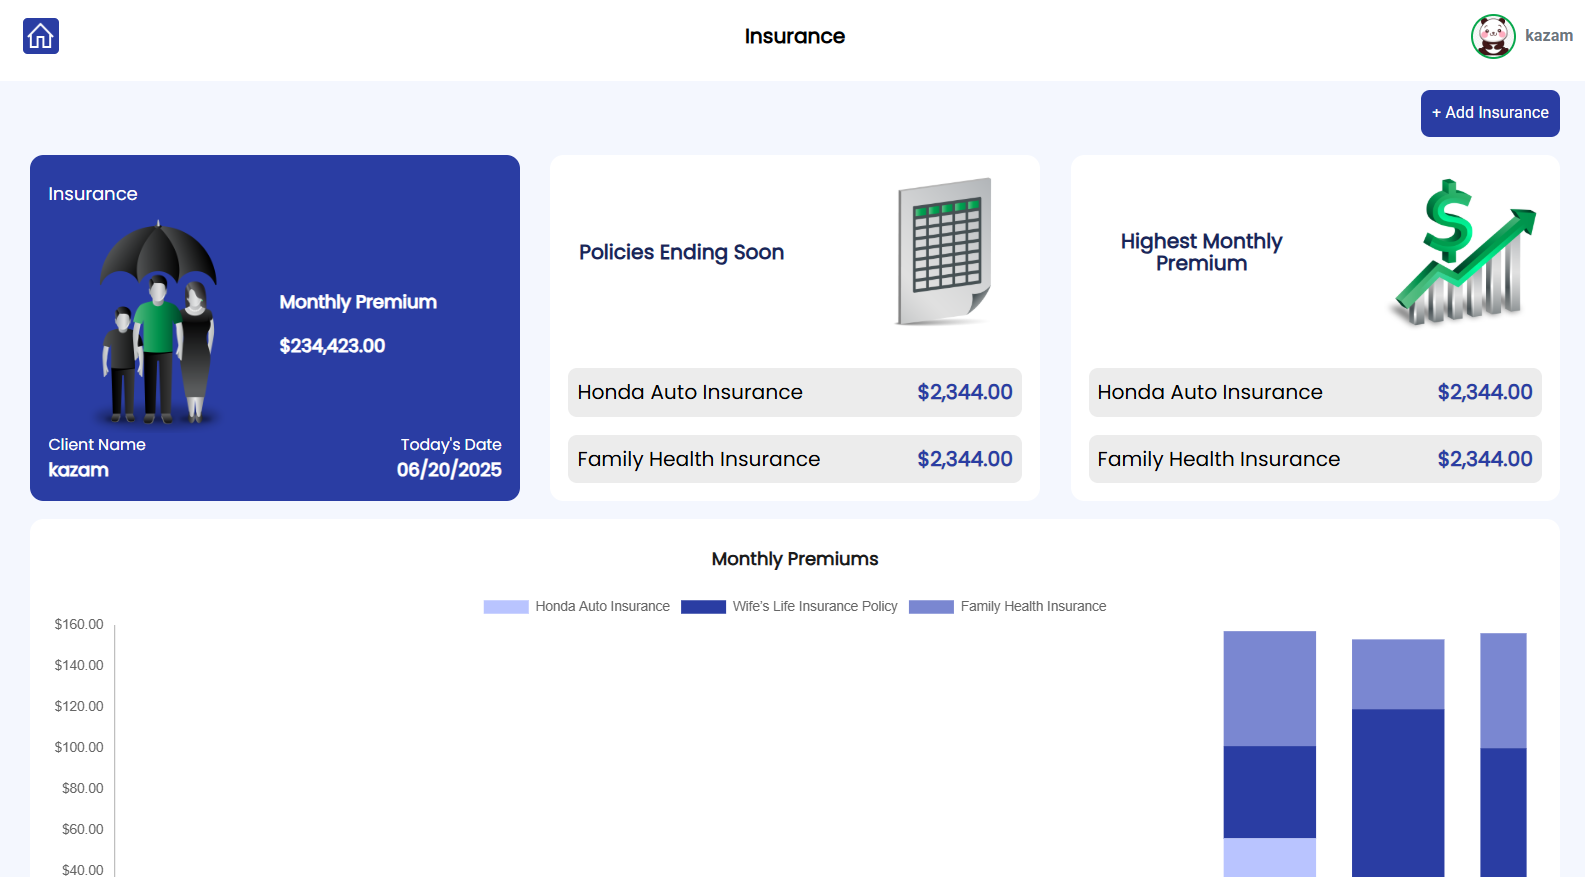Click the family umbrella insurance illustration
Screen dimensions: 1585x877
click(158, 322)
